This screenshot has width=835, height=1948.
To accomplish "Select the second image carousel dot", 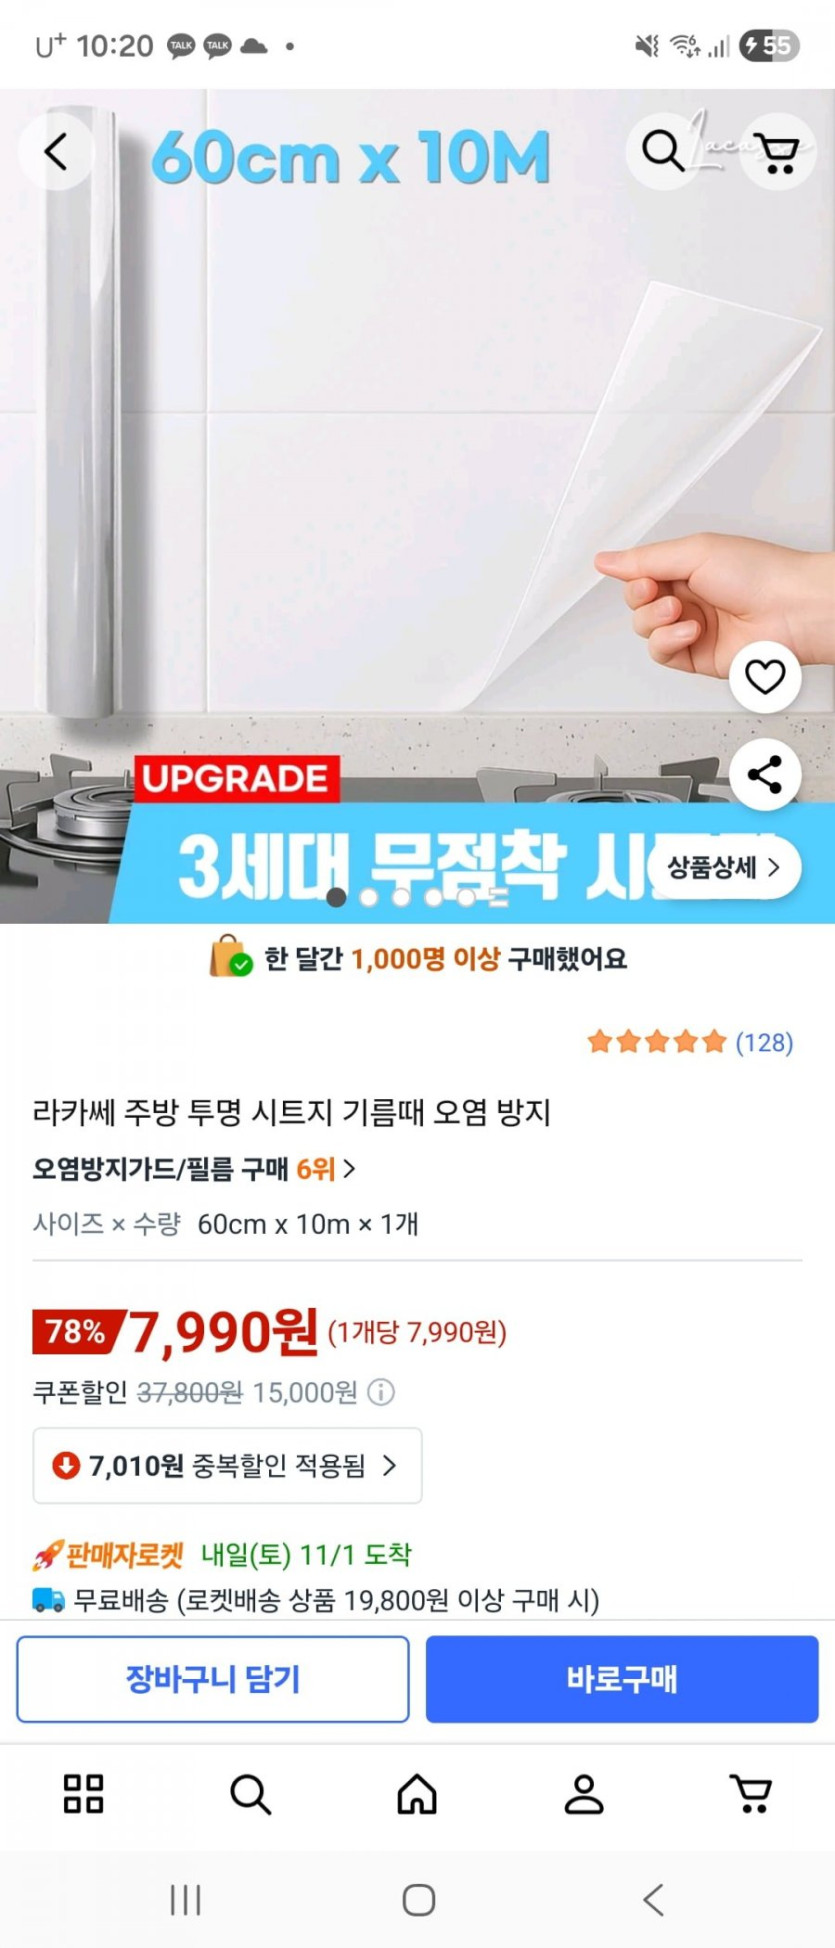I will coord(369,898).
